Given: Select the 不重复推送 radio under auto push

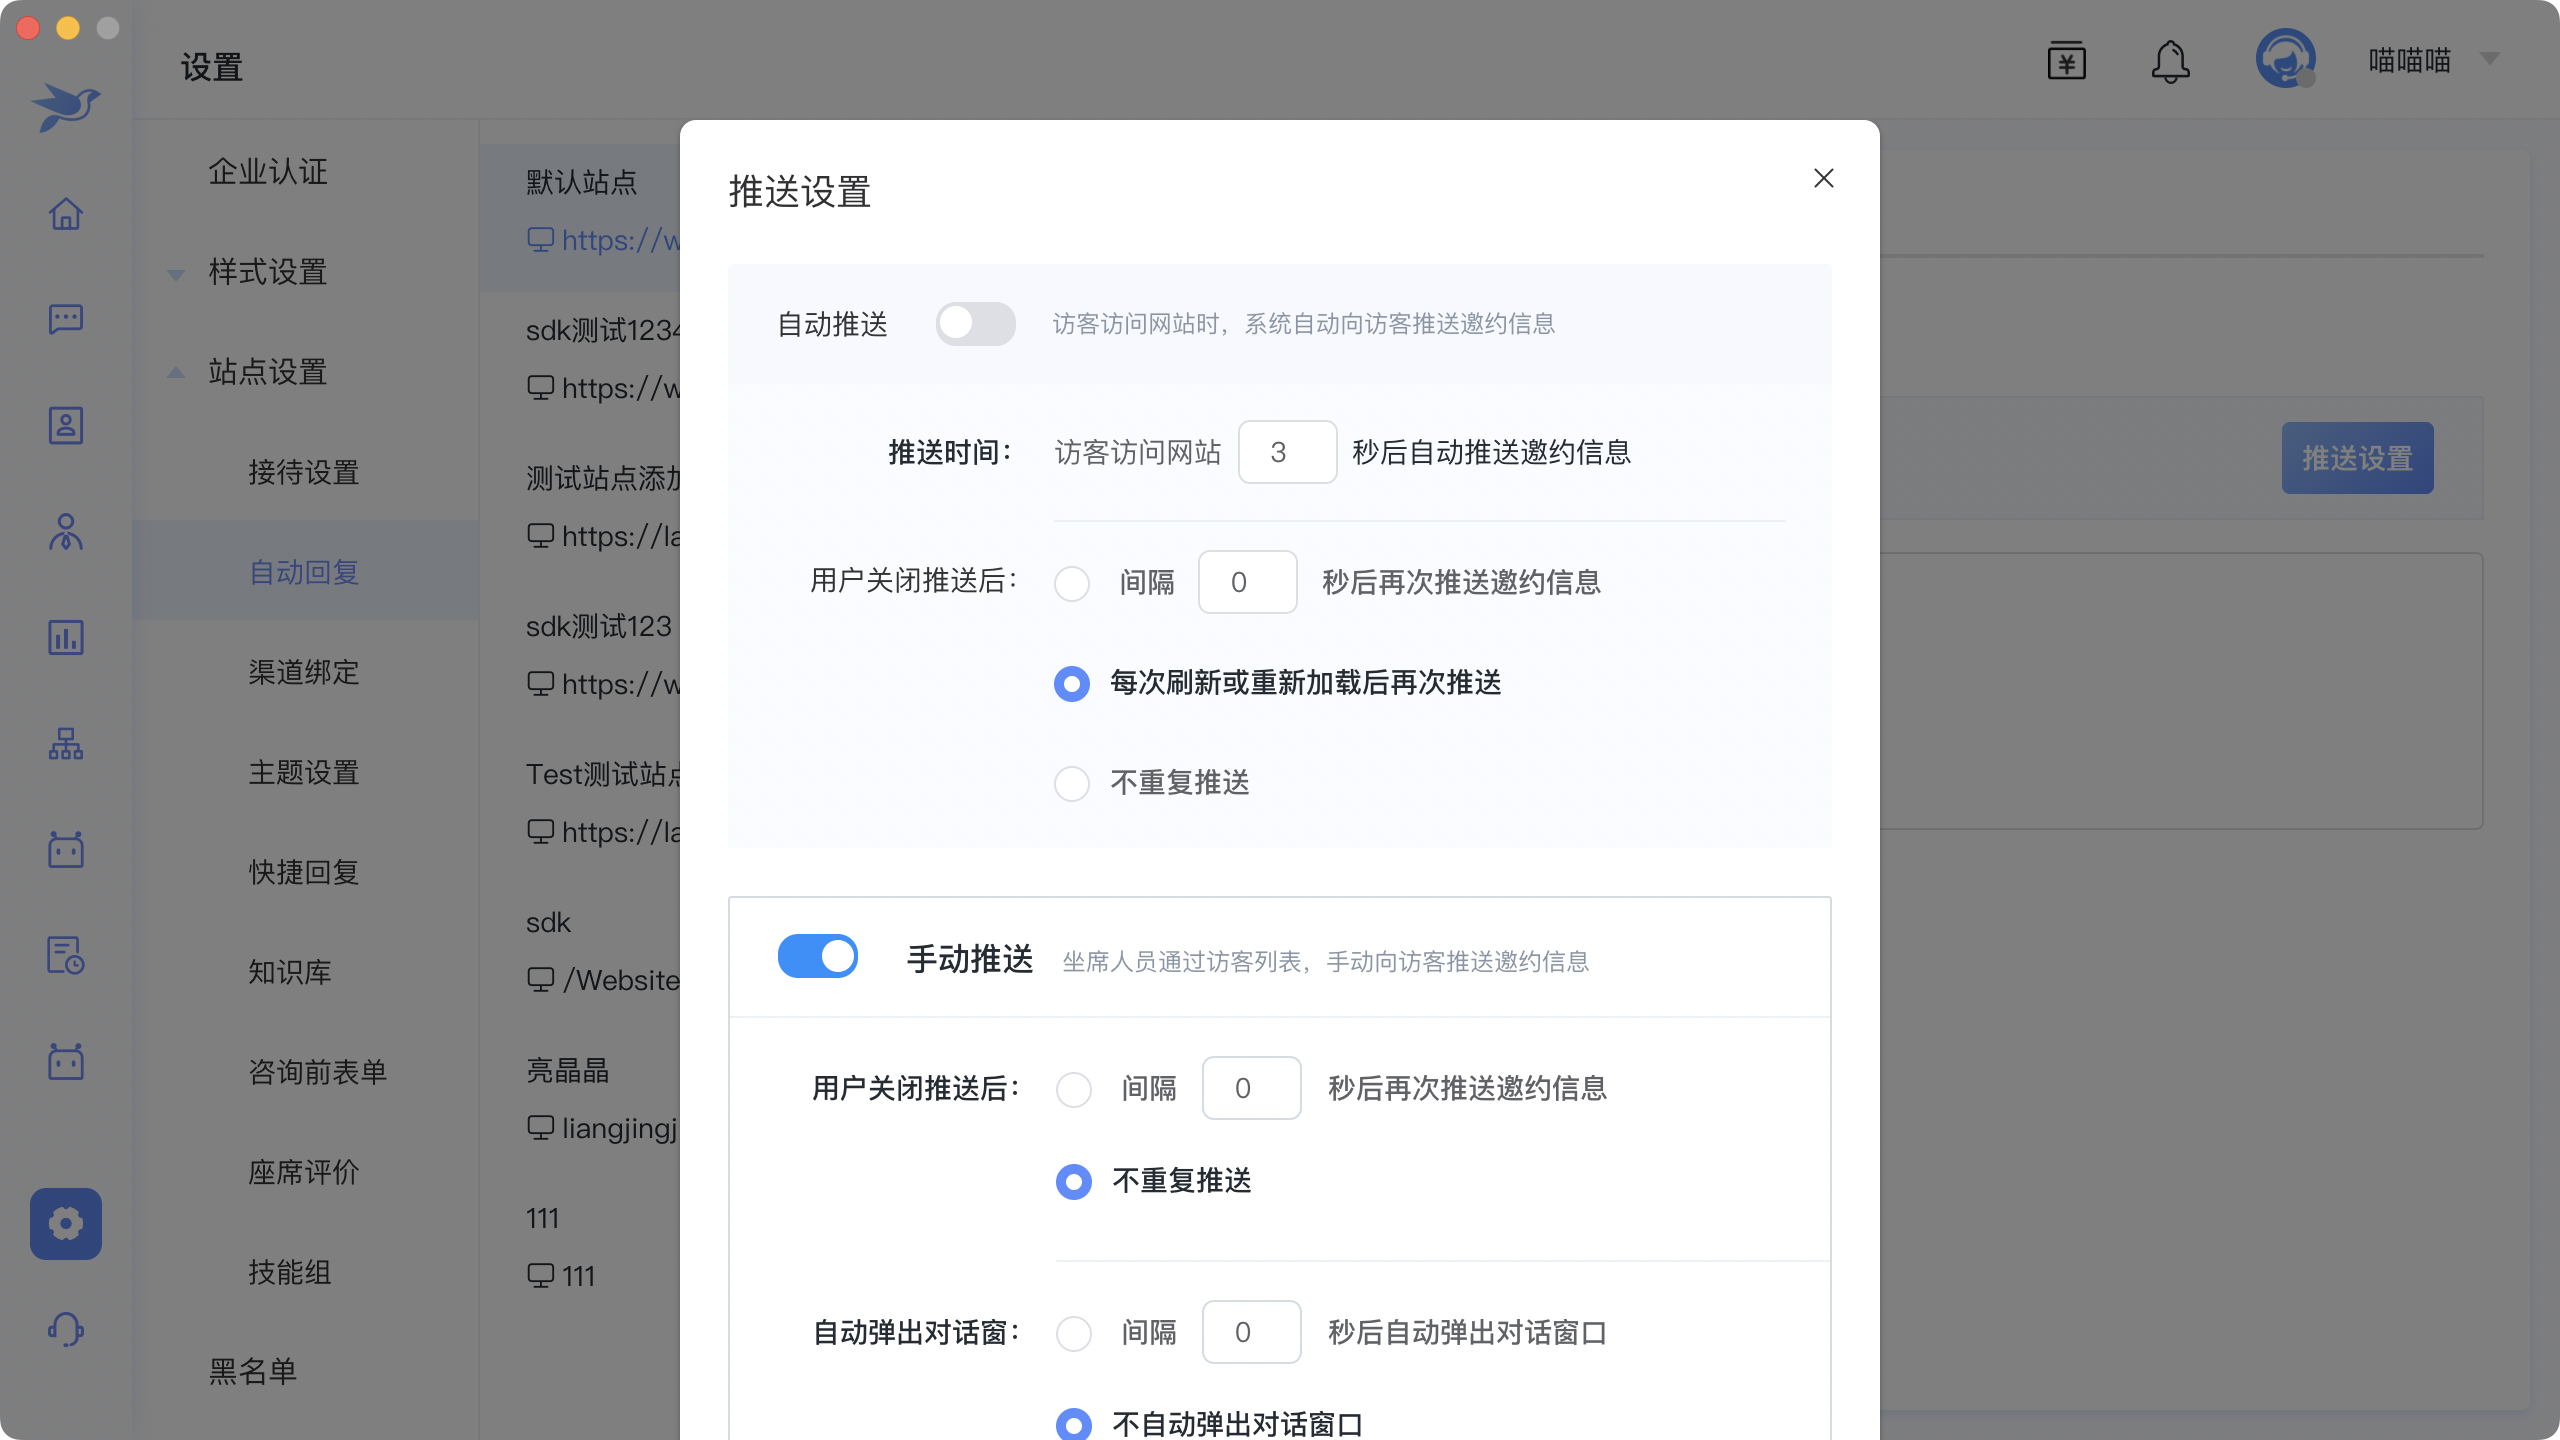Looking at the screenshot, I should click(1072, 783).
